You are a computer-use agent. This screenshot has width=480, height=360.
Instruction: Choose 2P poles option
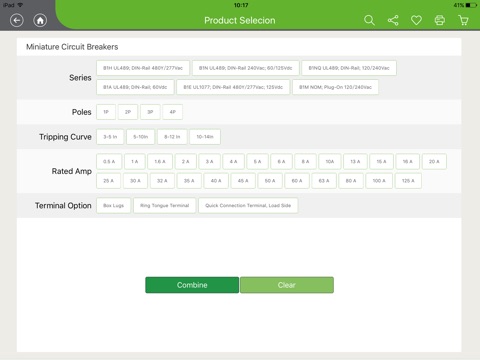[128, 112]
